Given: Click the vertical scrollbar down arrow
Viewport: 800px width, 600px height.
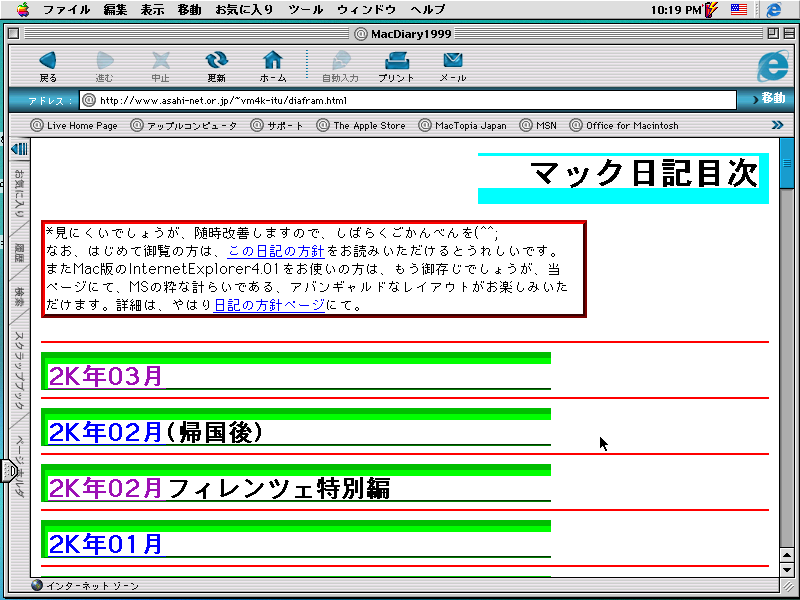Looking at the screenshot, I should (786, 568).
